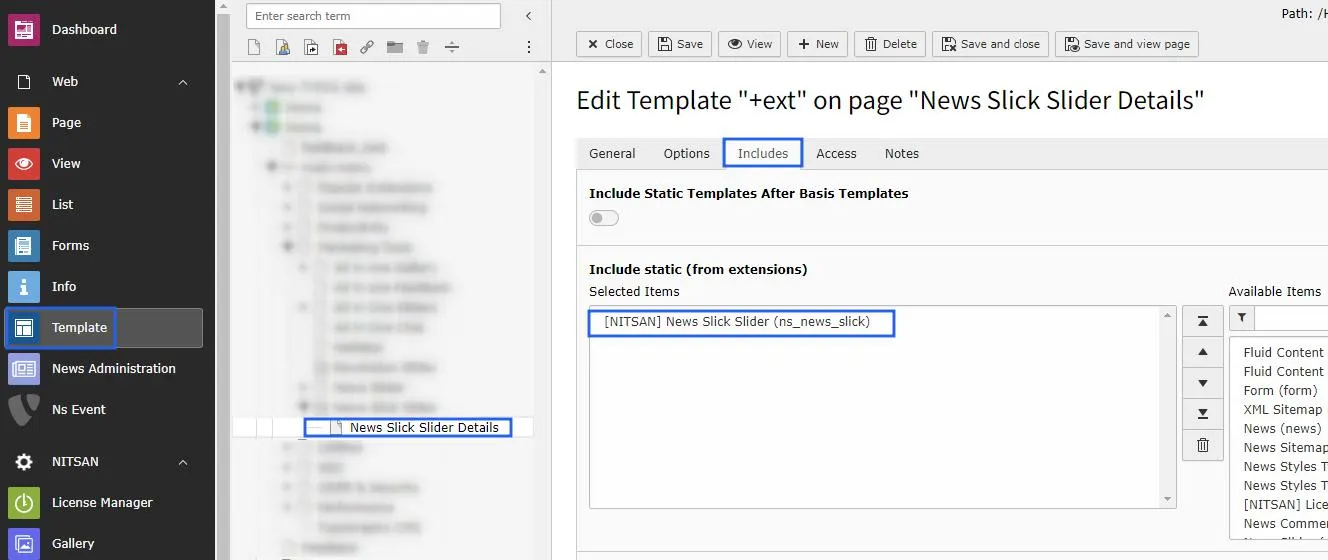The image size is (1328, 560).
Task: Move selected item to top
Action: click(x=1202, y=321)
